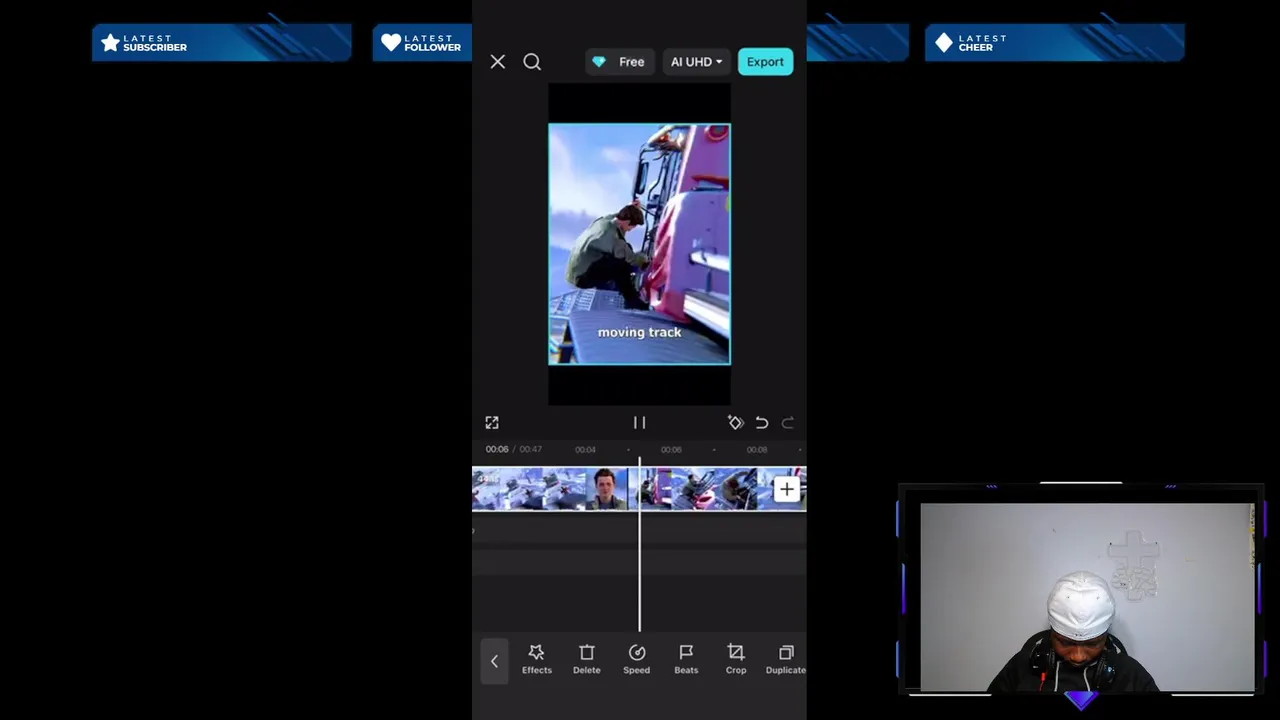Click the Latest Subscriber overlay banner
1280x720 pixels.
pos(222,43)
